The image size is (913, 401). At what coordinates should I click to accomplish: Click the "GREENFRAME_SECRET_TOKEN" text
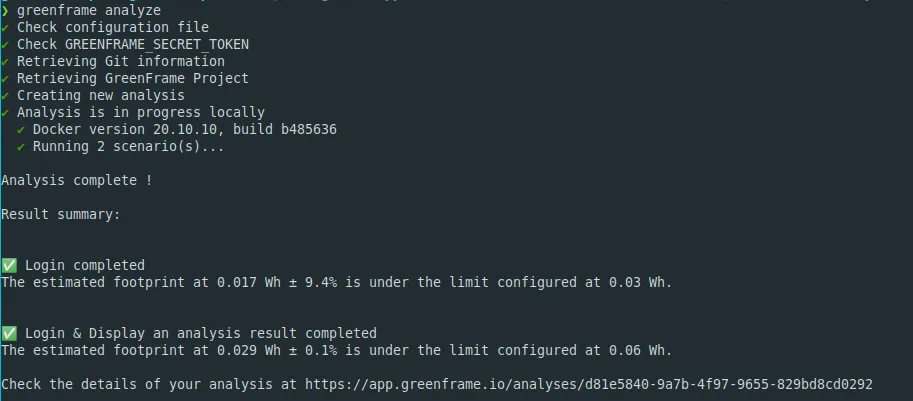(157, 44)
